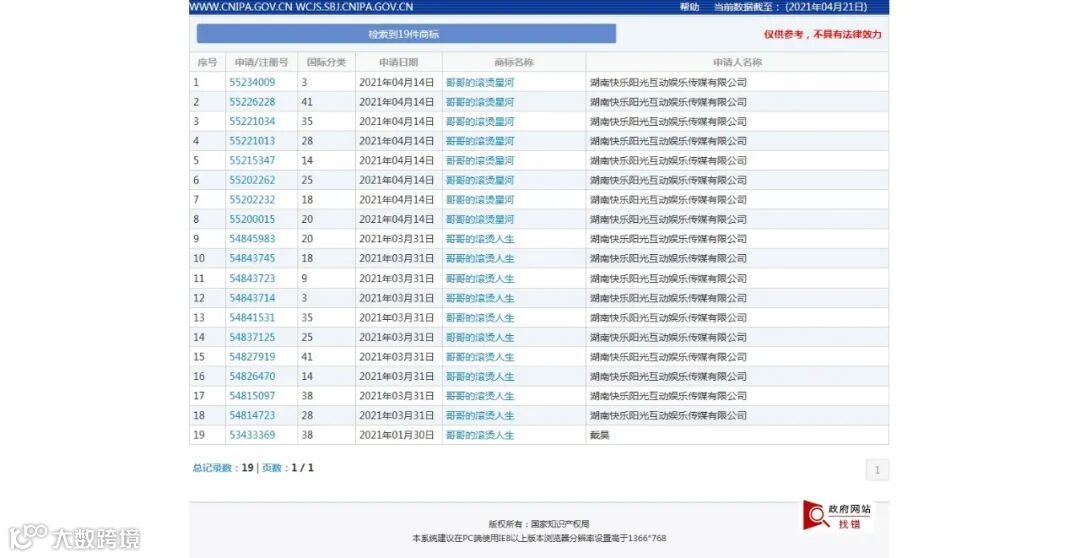The image size is (1080, 558).
Task: Open registration number 55200015
Action: click(x=252, y=219)
